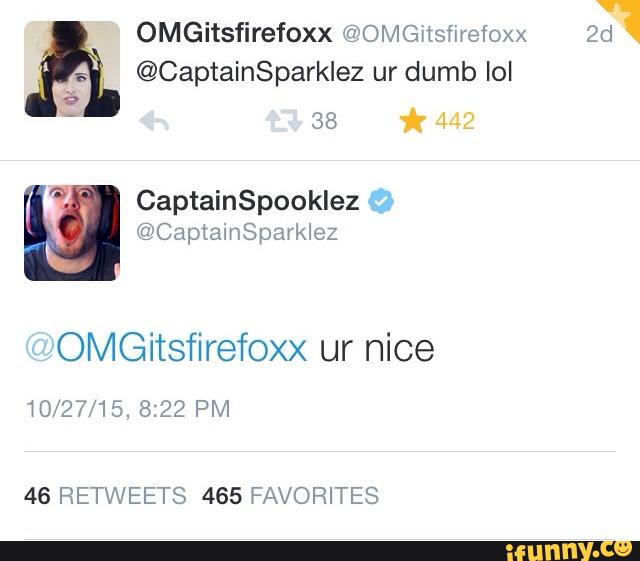Screen dimensions: 640x561
Task: Open the @OMGitsfirefoxx mention in reply tweet
Action: click(166, 348)
